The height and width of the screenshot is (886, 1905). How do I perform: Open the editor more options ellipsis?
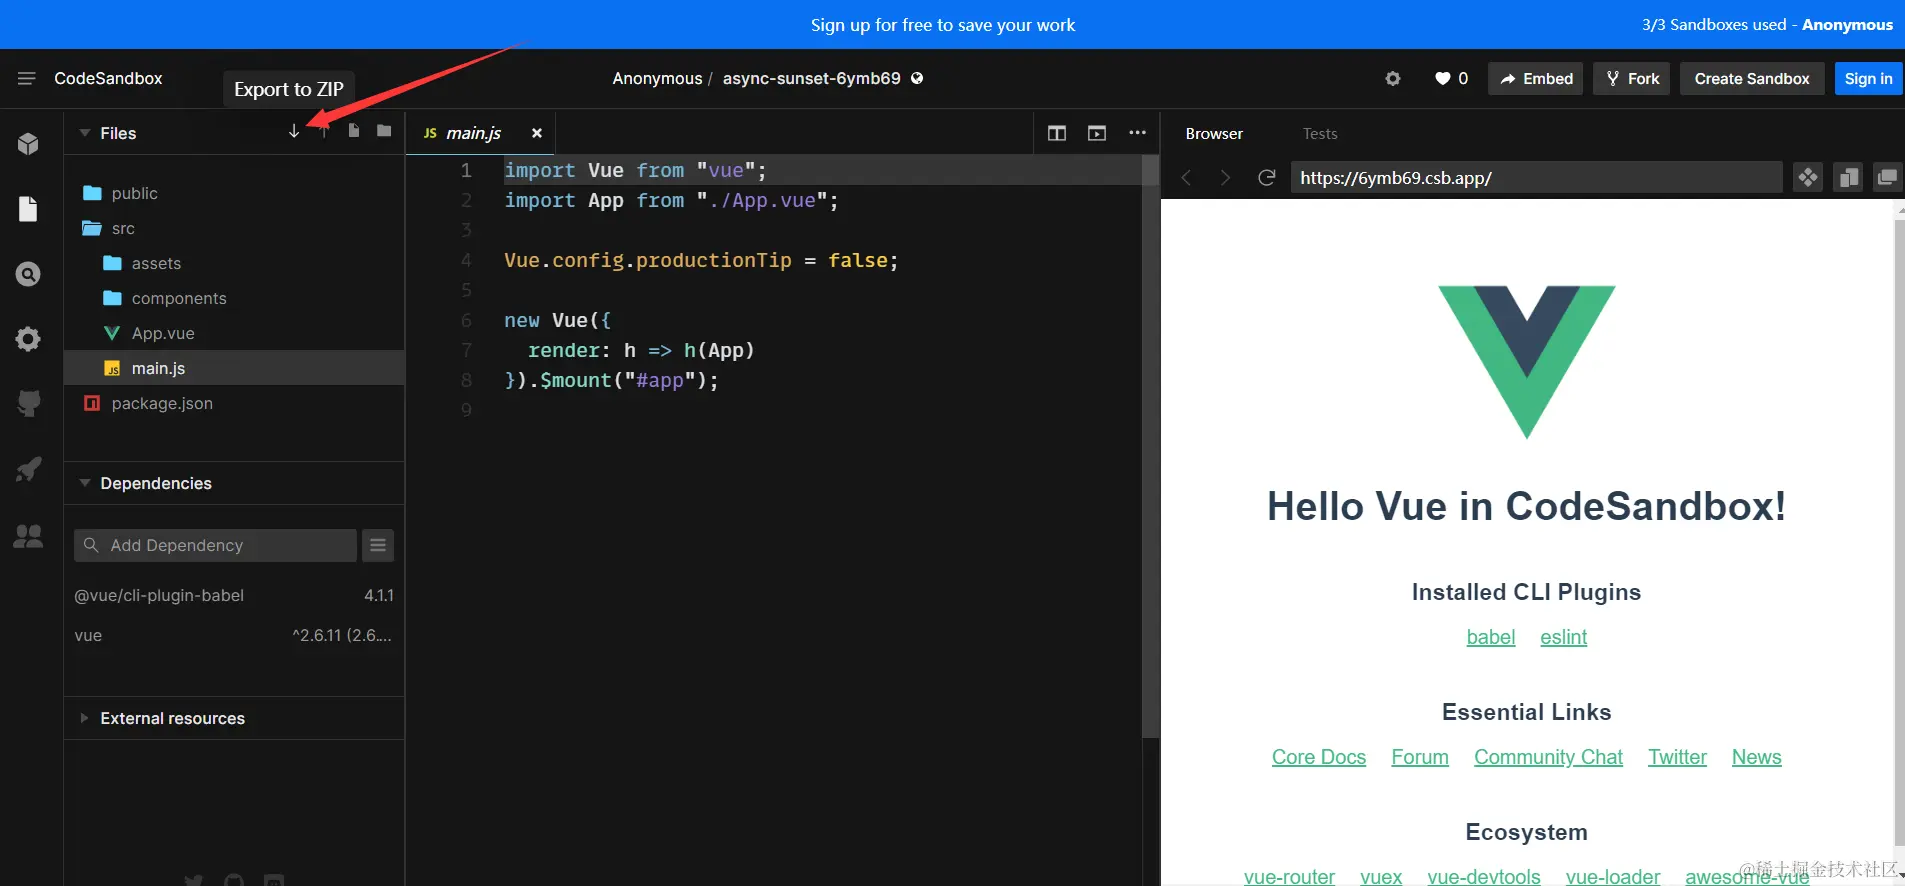pos(1137,133)
